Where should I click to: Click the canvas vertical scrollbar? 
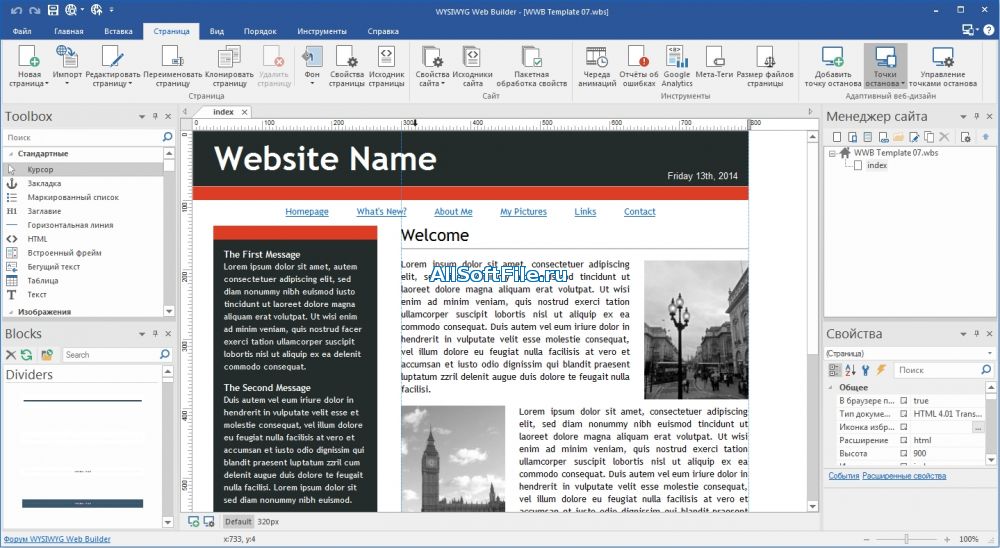[812, 322]
